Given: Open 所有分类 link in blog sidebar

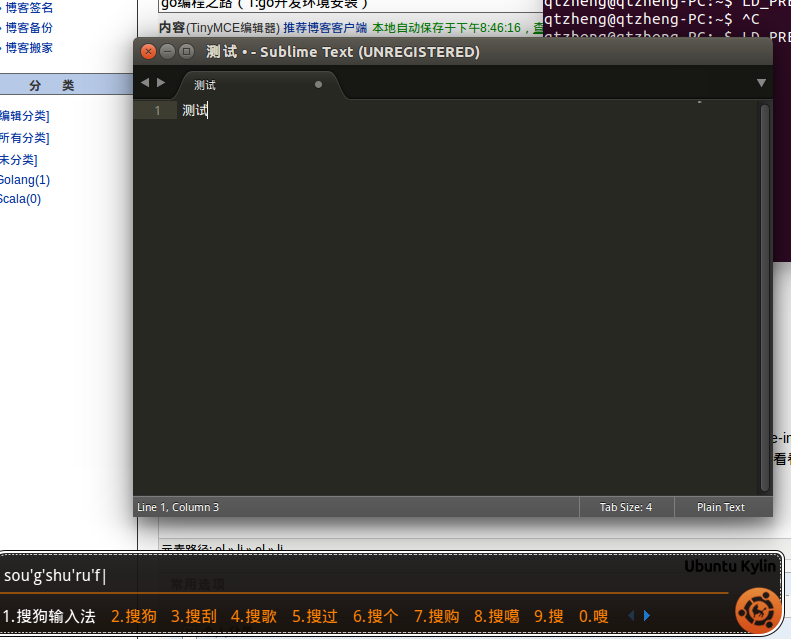Looking at the screenshot, I should (x=24, y=138).
